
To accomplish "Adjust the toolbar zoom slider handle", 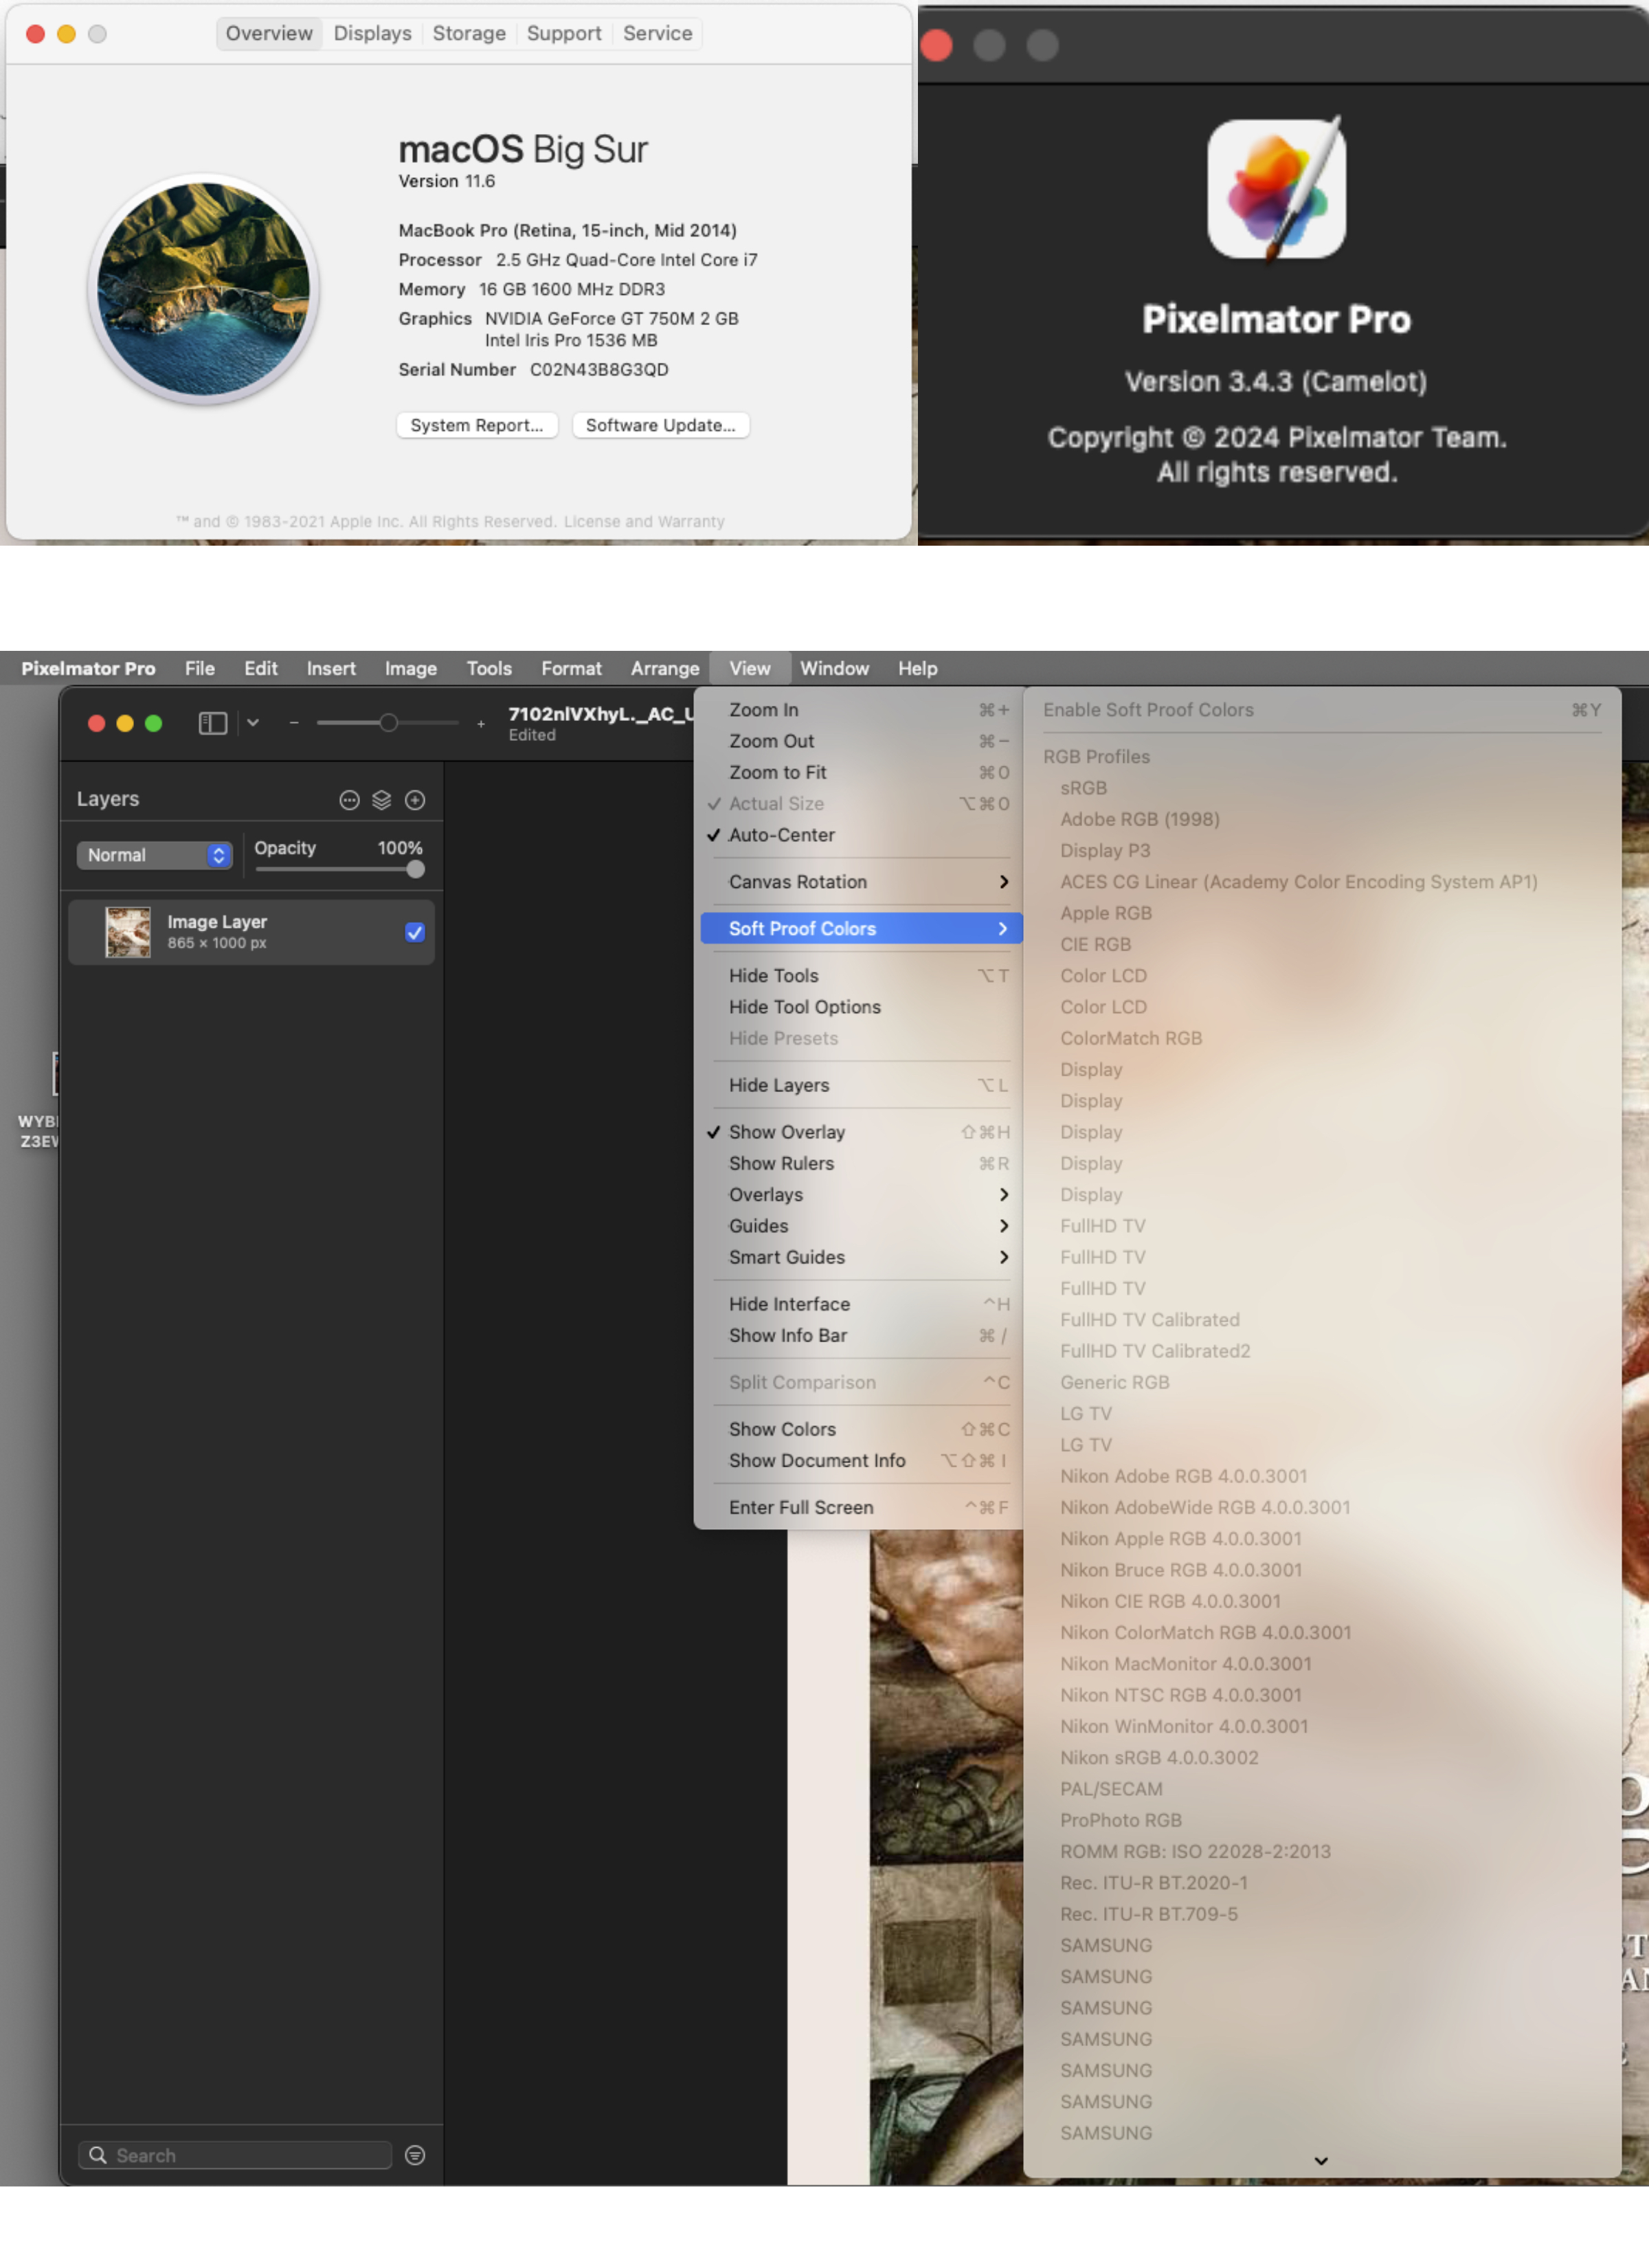I will click(x=388, y=722).
